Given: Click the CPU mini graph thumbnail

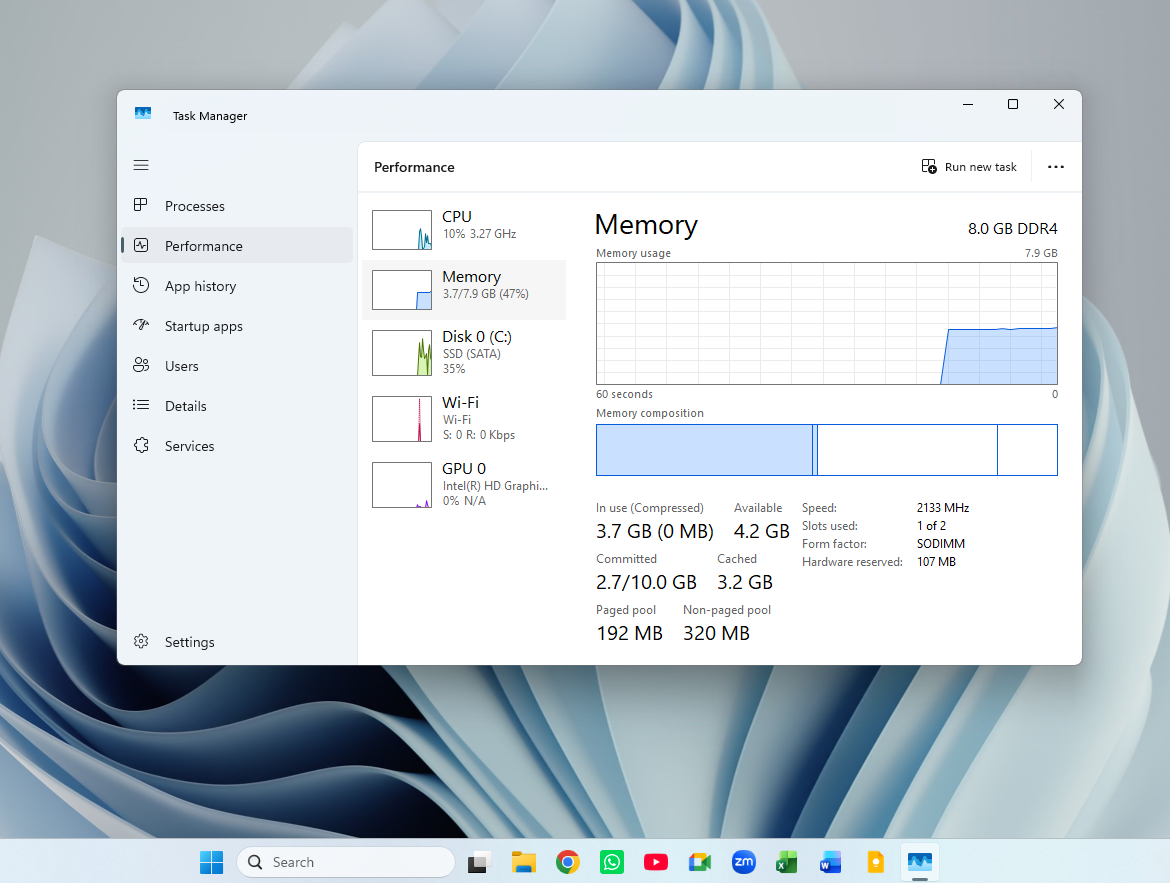Looking at the screenshot, I should pos(401,230).
